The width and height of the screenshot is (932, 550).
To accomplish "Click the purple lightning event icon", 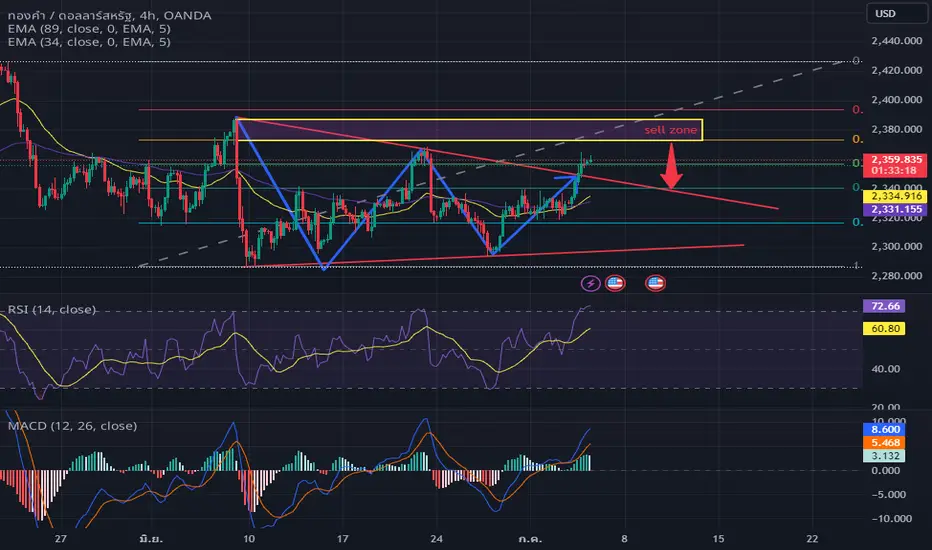I will (x=590, y=283).
